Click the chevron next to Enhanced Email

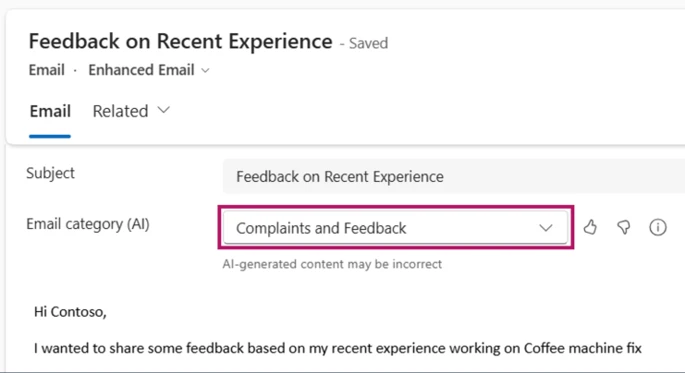205,70
